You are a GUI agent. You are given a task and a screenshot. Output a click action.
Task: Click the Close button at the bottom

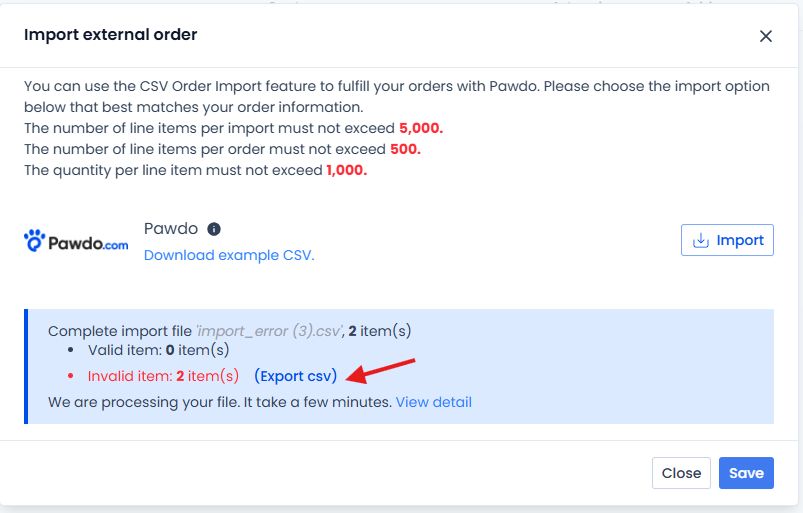681,473
